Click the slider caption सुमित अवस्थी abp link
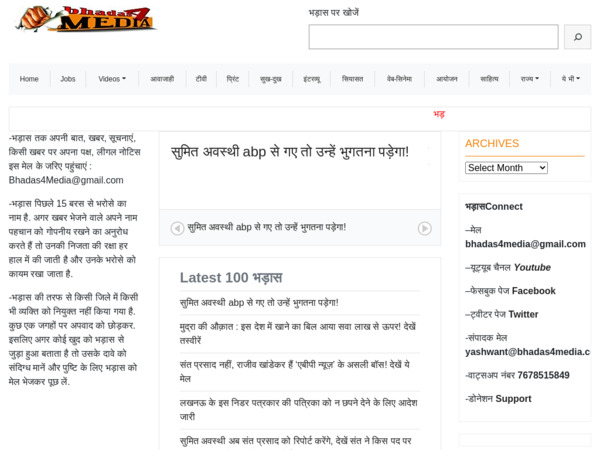This screenshot has width=600, height=450. click(267, 227)
